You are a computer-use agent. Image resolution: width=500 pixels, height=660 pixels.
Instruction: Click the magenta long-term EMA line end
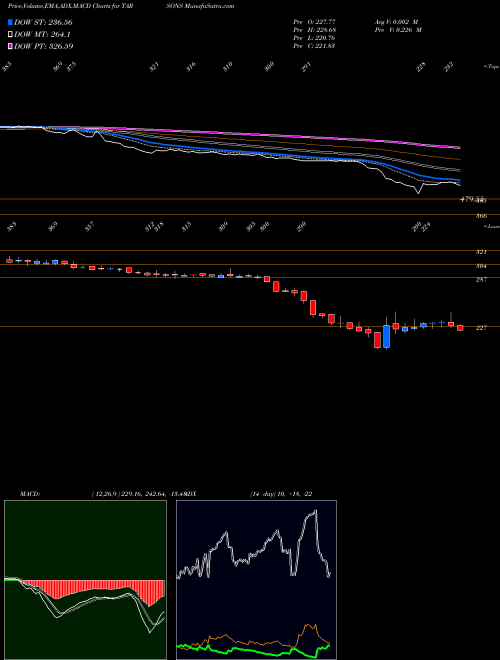pyautogui.click(x=459, y=148)
